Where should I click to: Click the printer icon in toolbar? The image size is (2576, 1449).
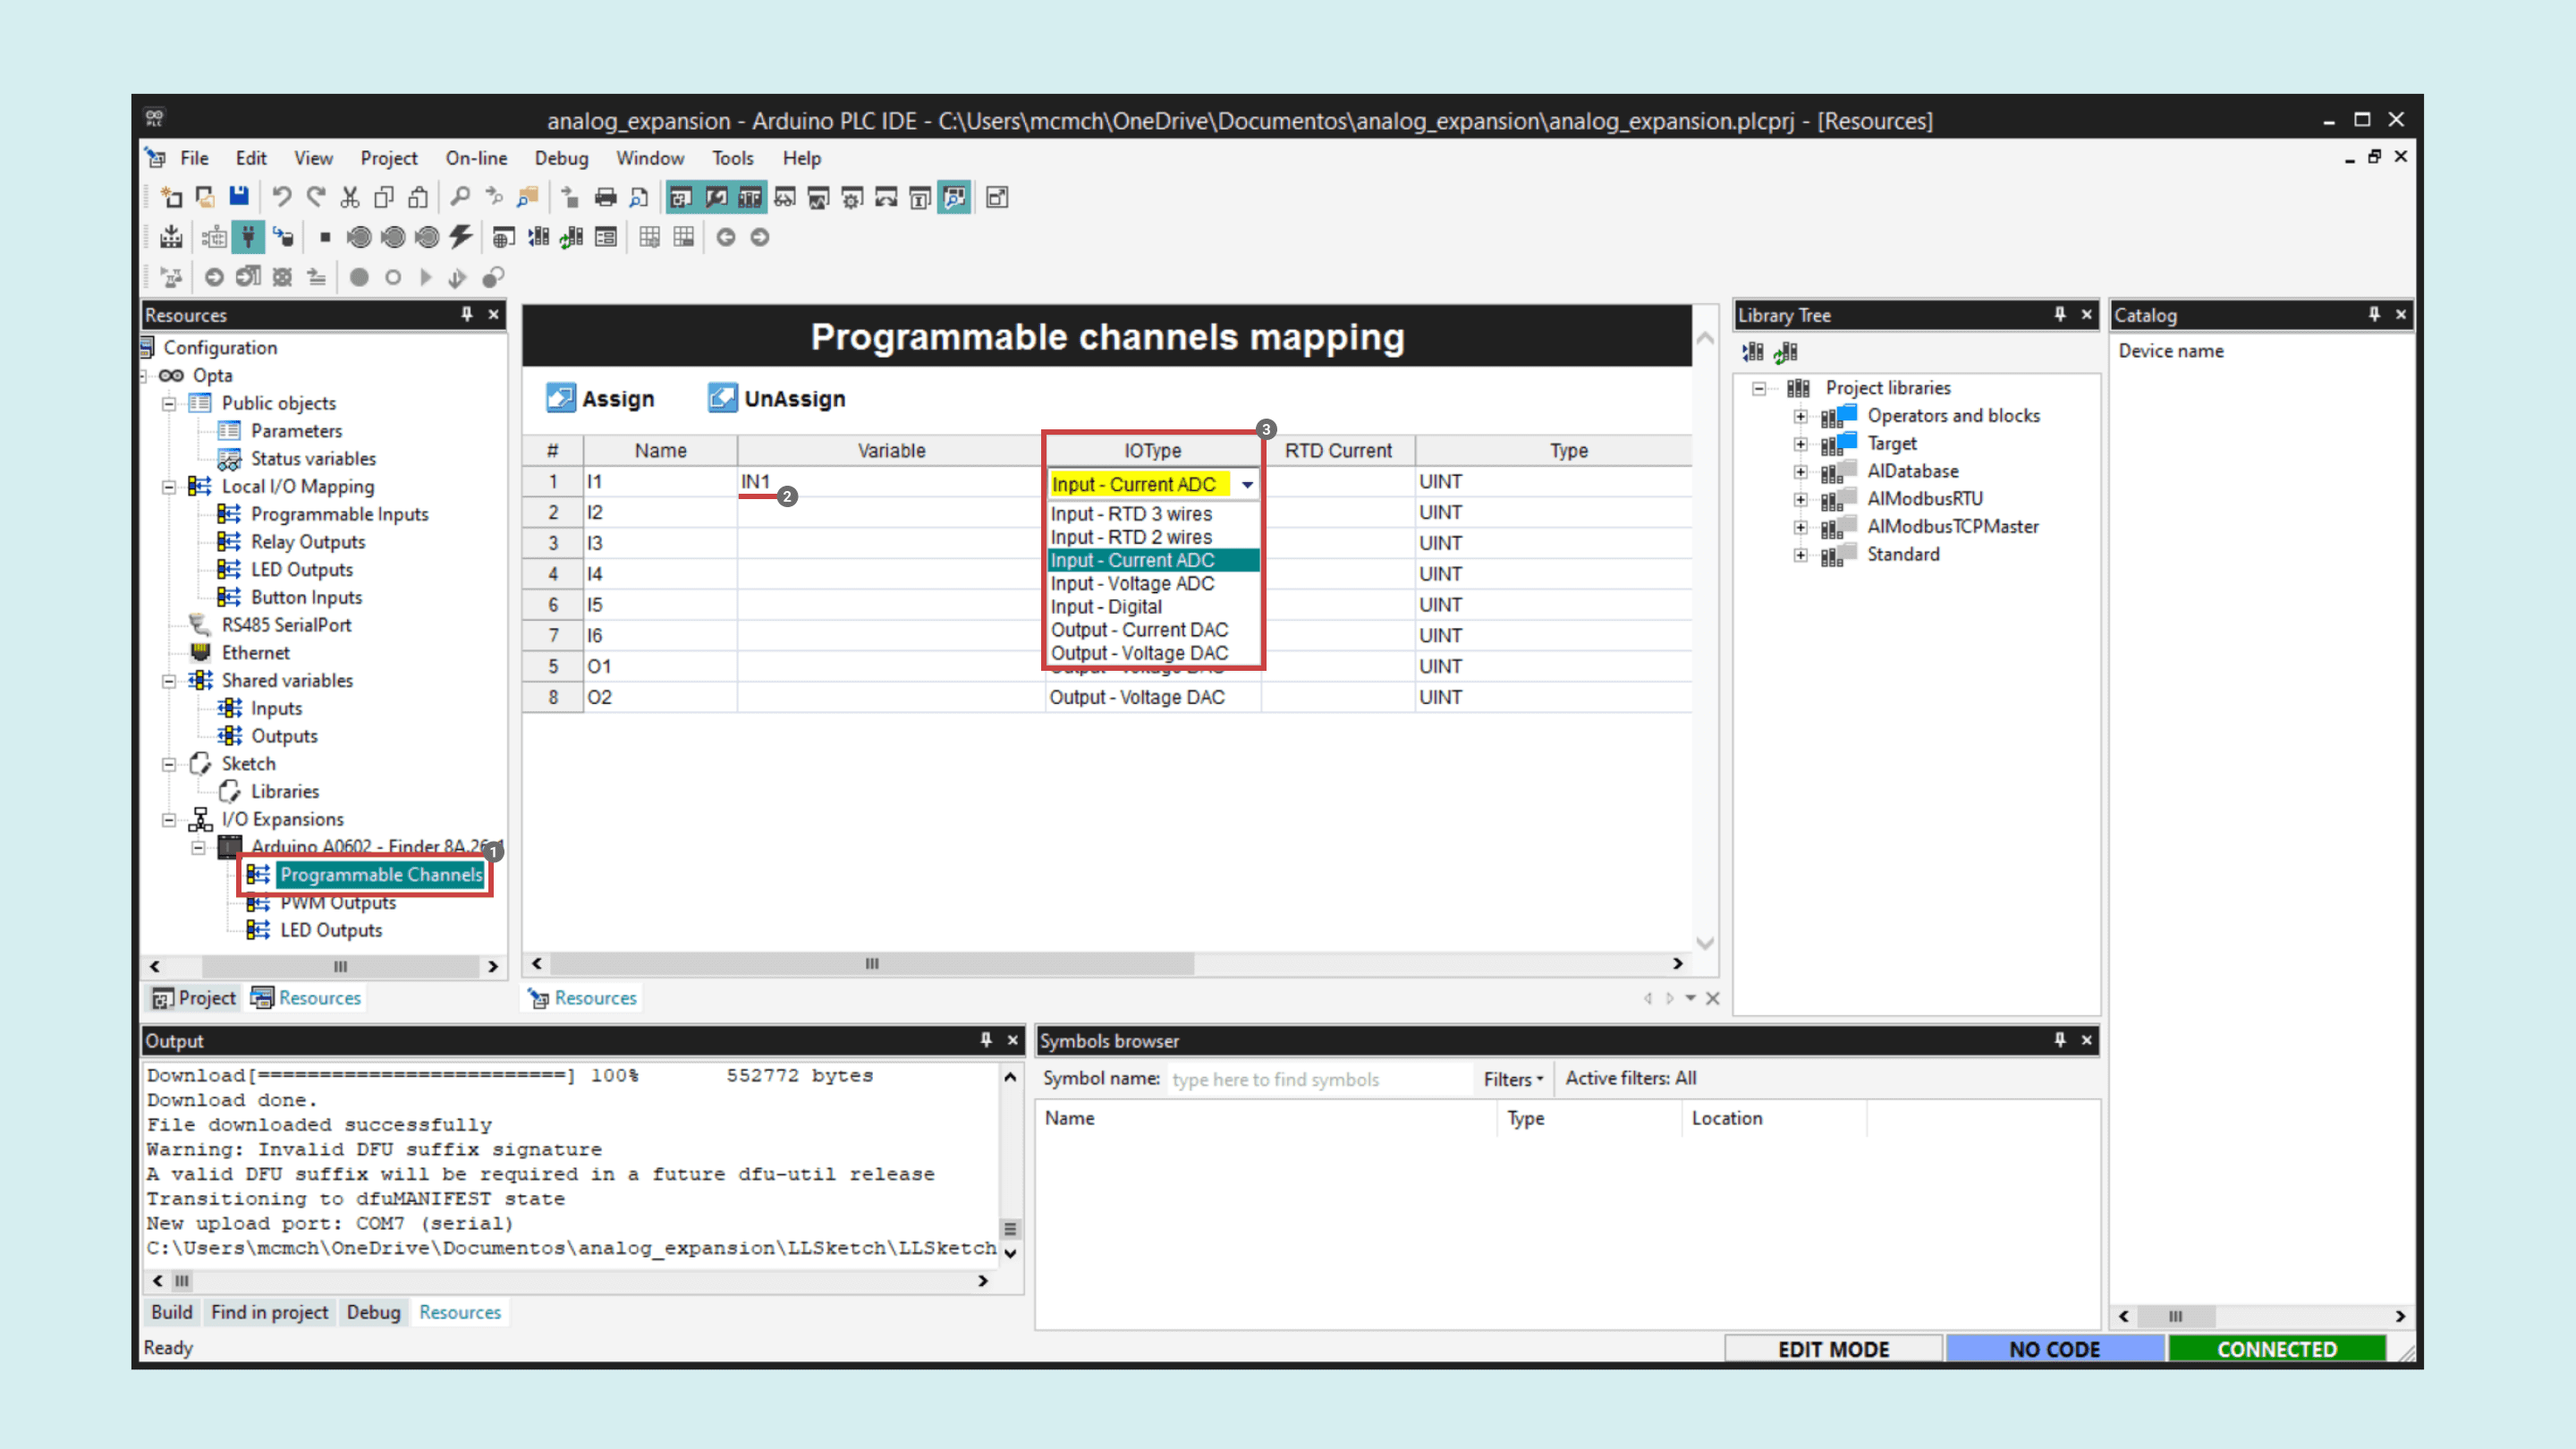pyautogui.click(x=605, y=197)
